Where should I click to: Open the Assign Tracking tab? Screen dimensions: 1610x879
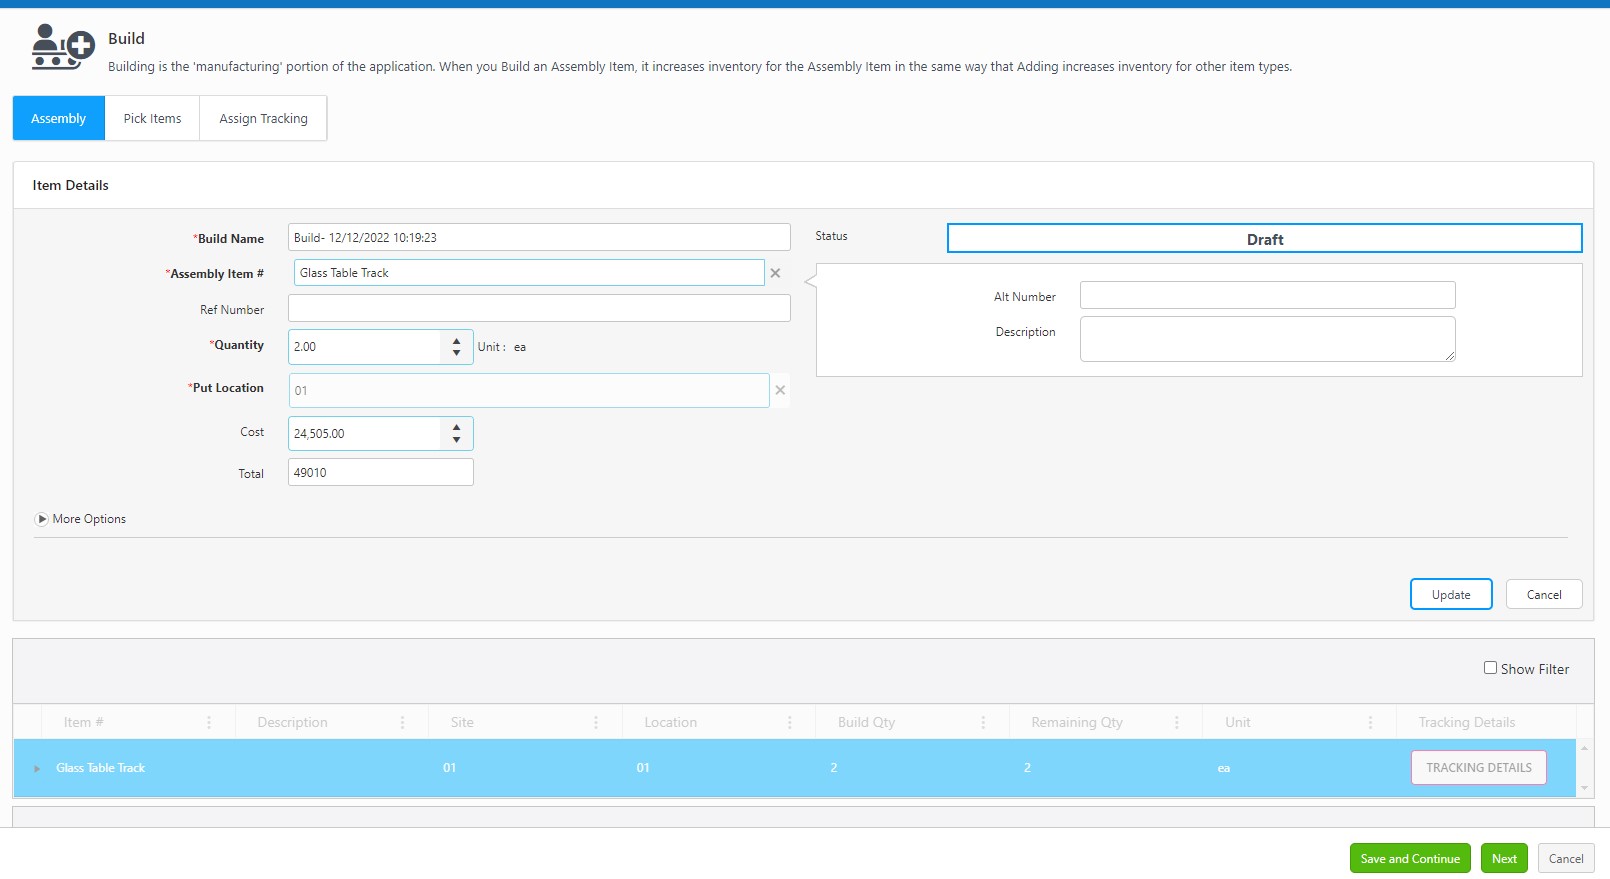coord(263,118)
